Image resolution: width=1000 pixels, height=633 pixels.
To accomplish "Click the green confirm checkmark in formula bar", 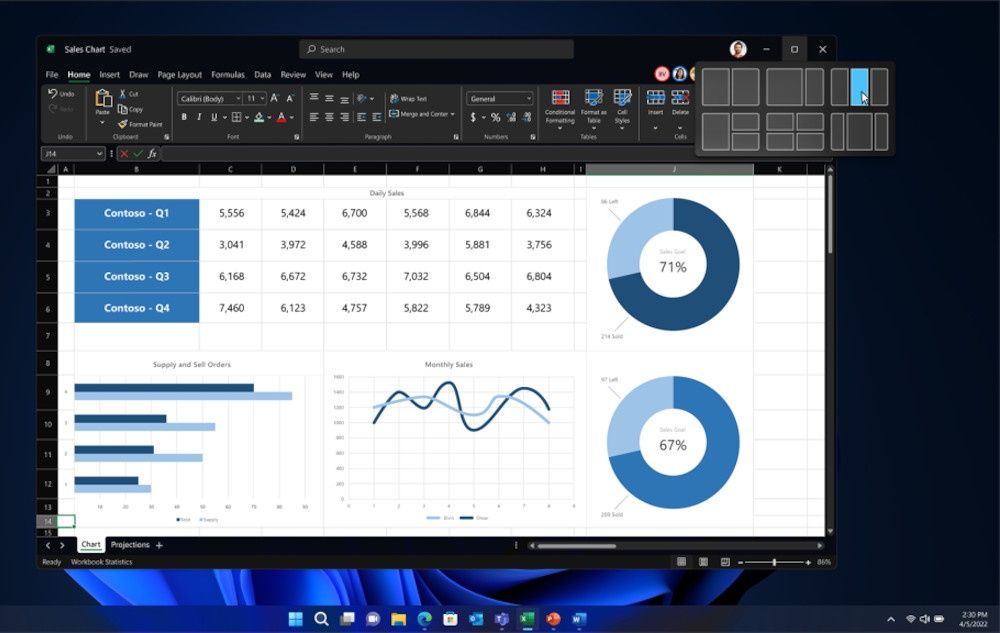I will point(138,154).
